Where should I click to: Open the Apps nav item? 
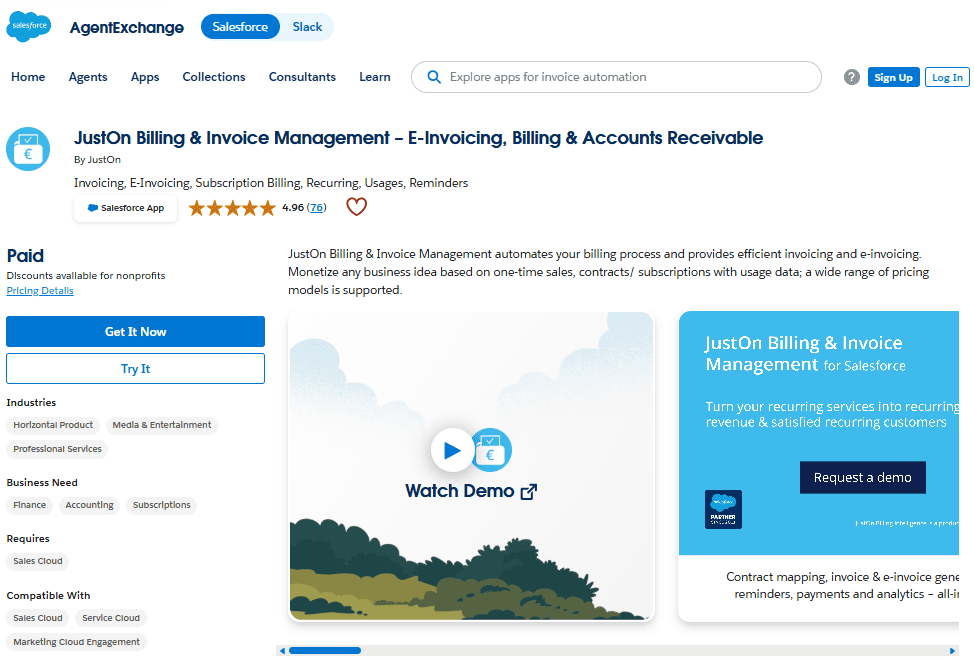click(x=145, y=77)
